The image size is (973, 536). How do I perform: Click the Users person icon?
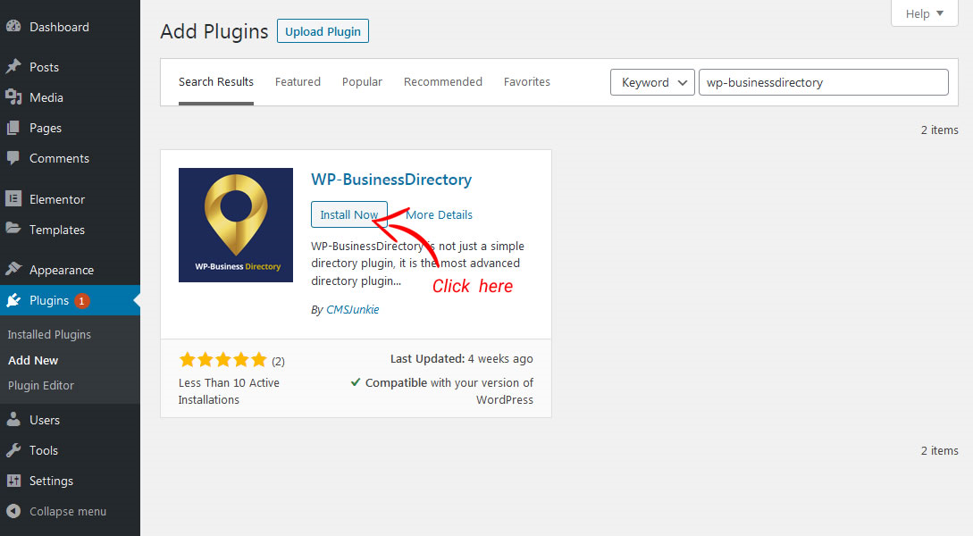(13, 419)
